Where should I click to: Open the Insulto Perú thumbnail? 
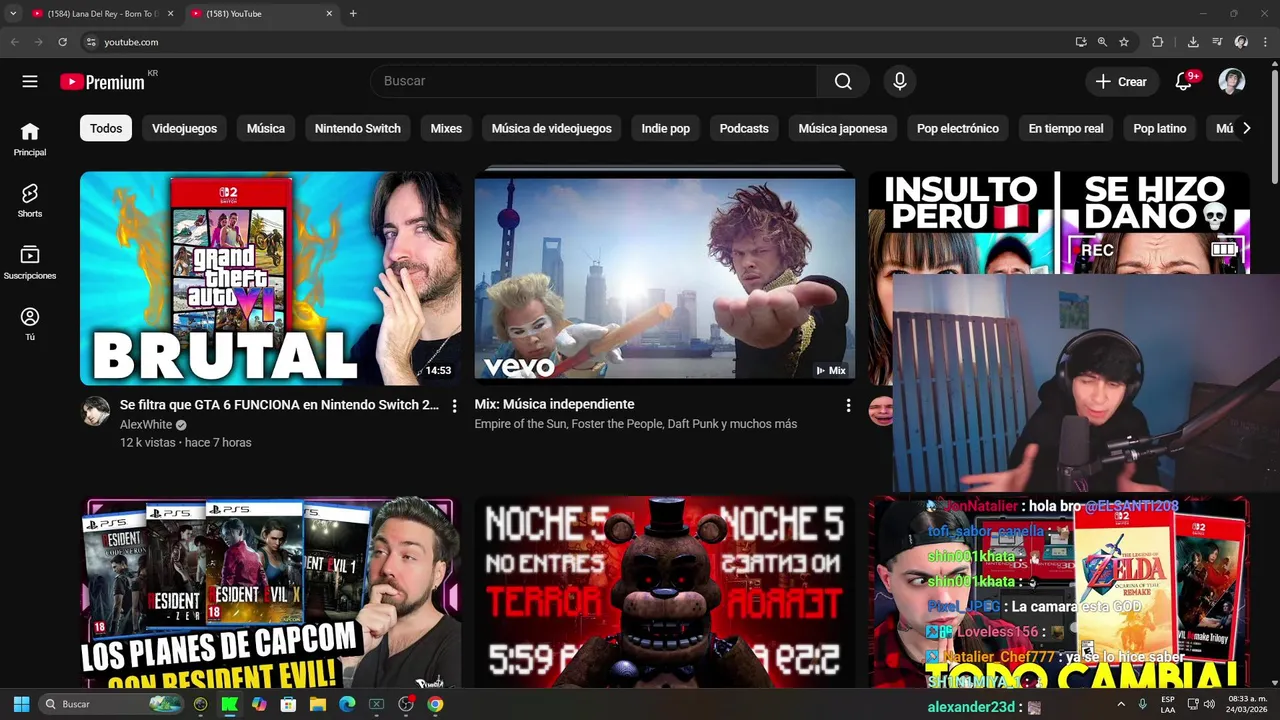pyautogui.click(x=1059, y=222)
